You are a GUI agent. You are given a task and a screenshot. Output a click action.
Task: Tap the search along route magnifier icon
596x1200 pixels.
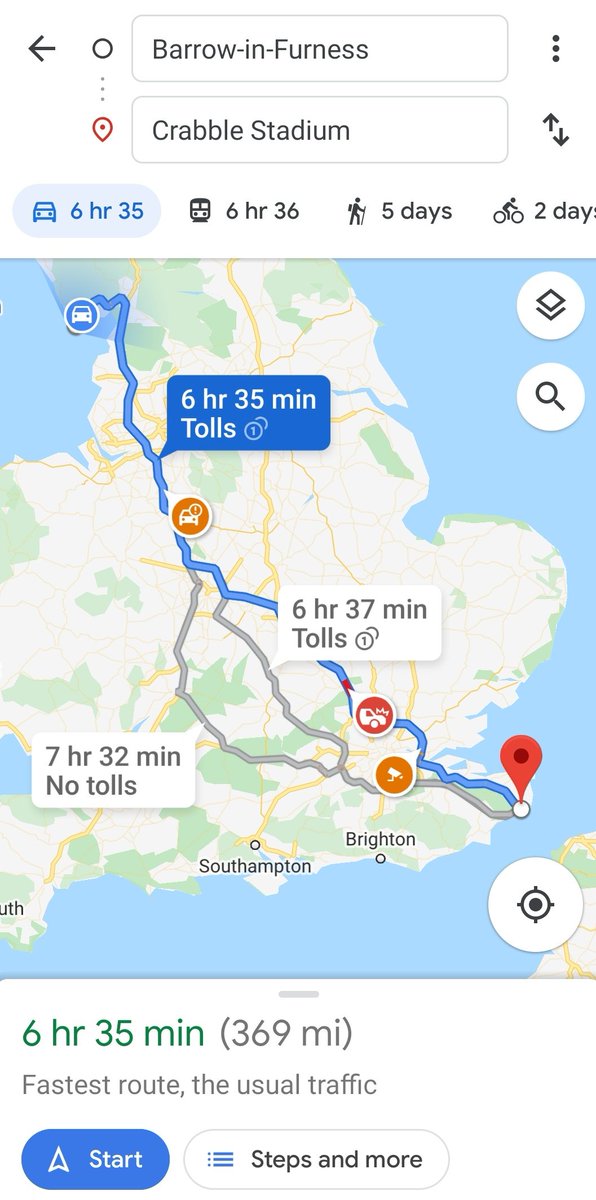550,397
